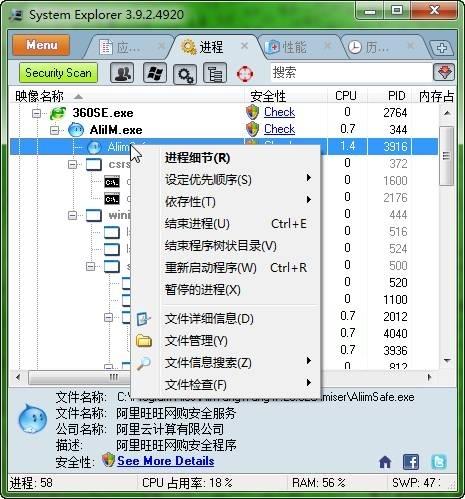
Task: Toggle the Windows system processes icon
Action: click(x=155, y=73)
